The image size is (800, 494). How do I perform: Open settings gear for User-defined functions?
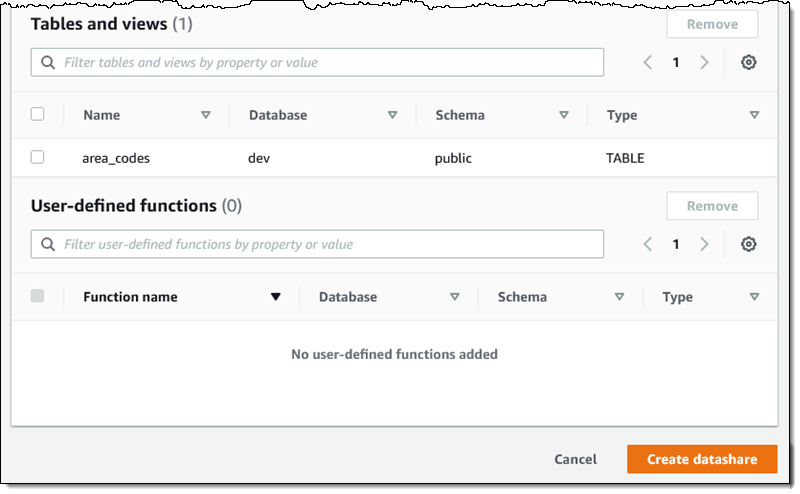tap(748, 244)
